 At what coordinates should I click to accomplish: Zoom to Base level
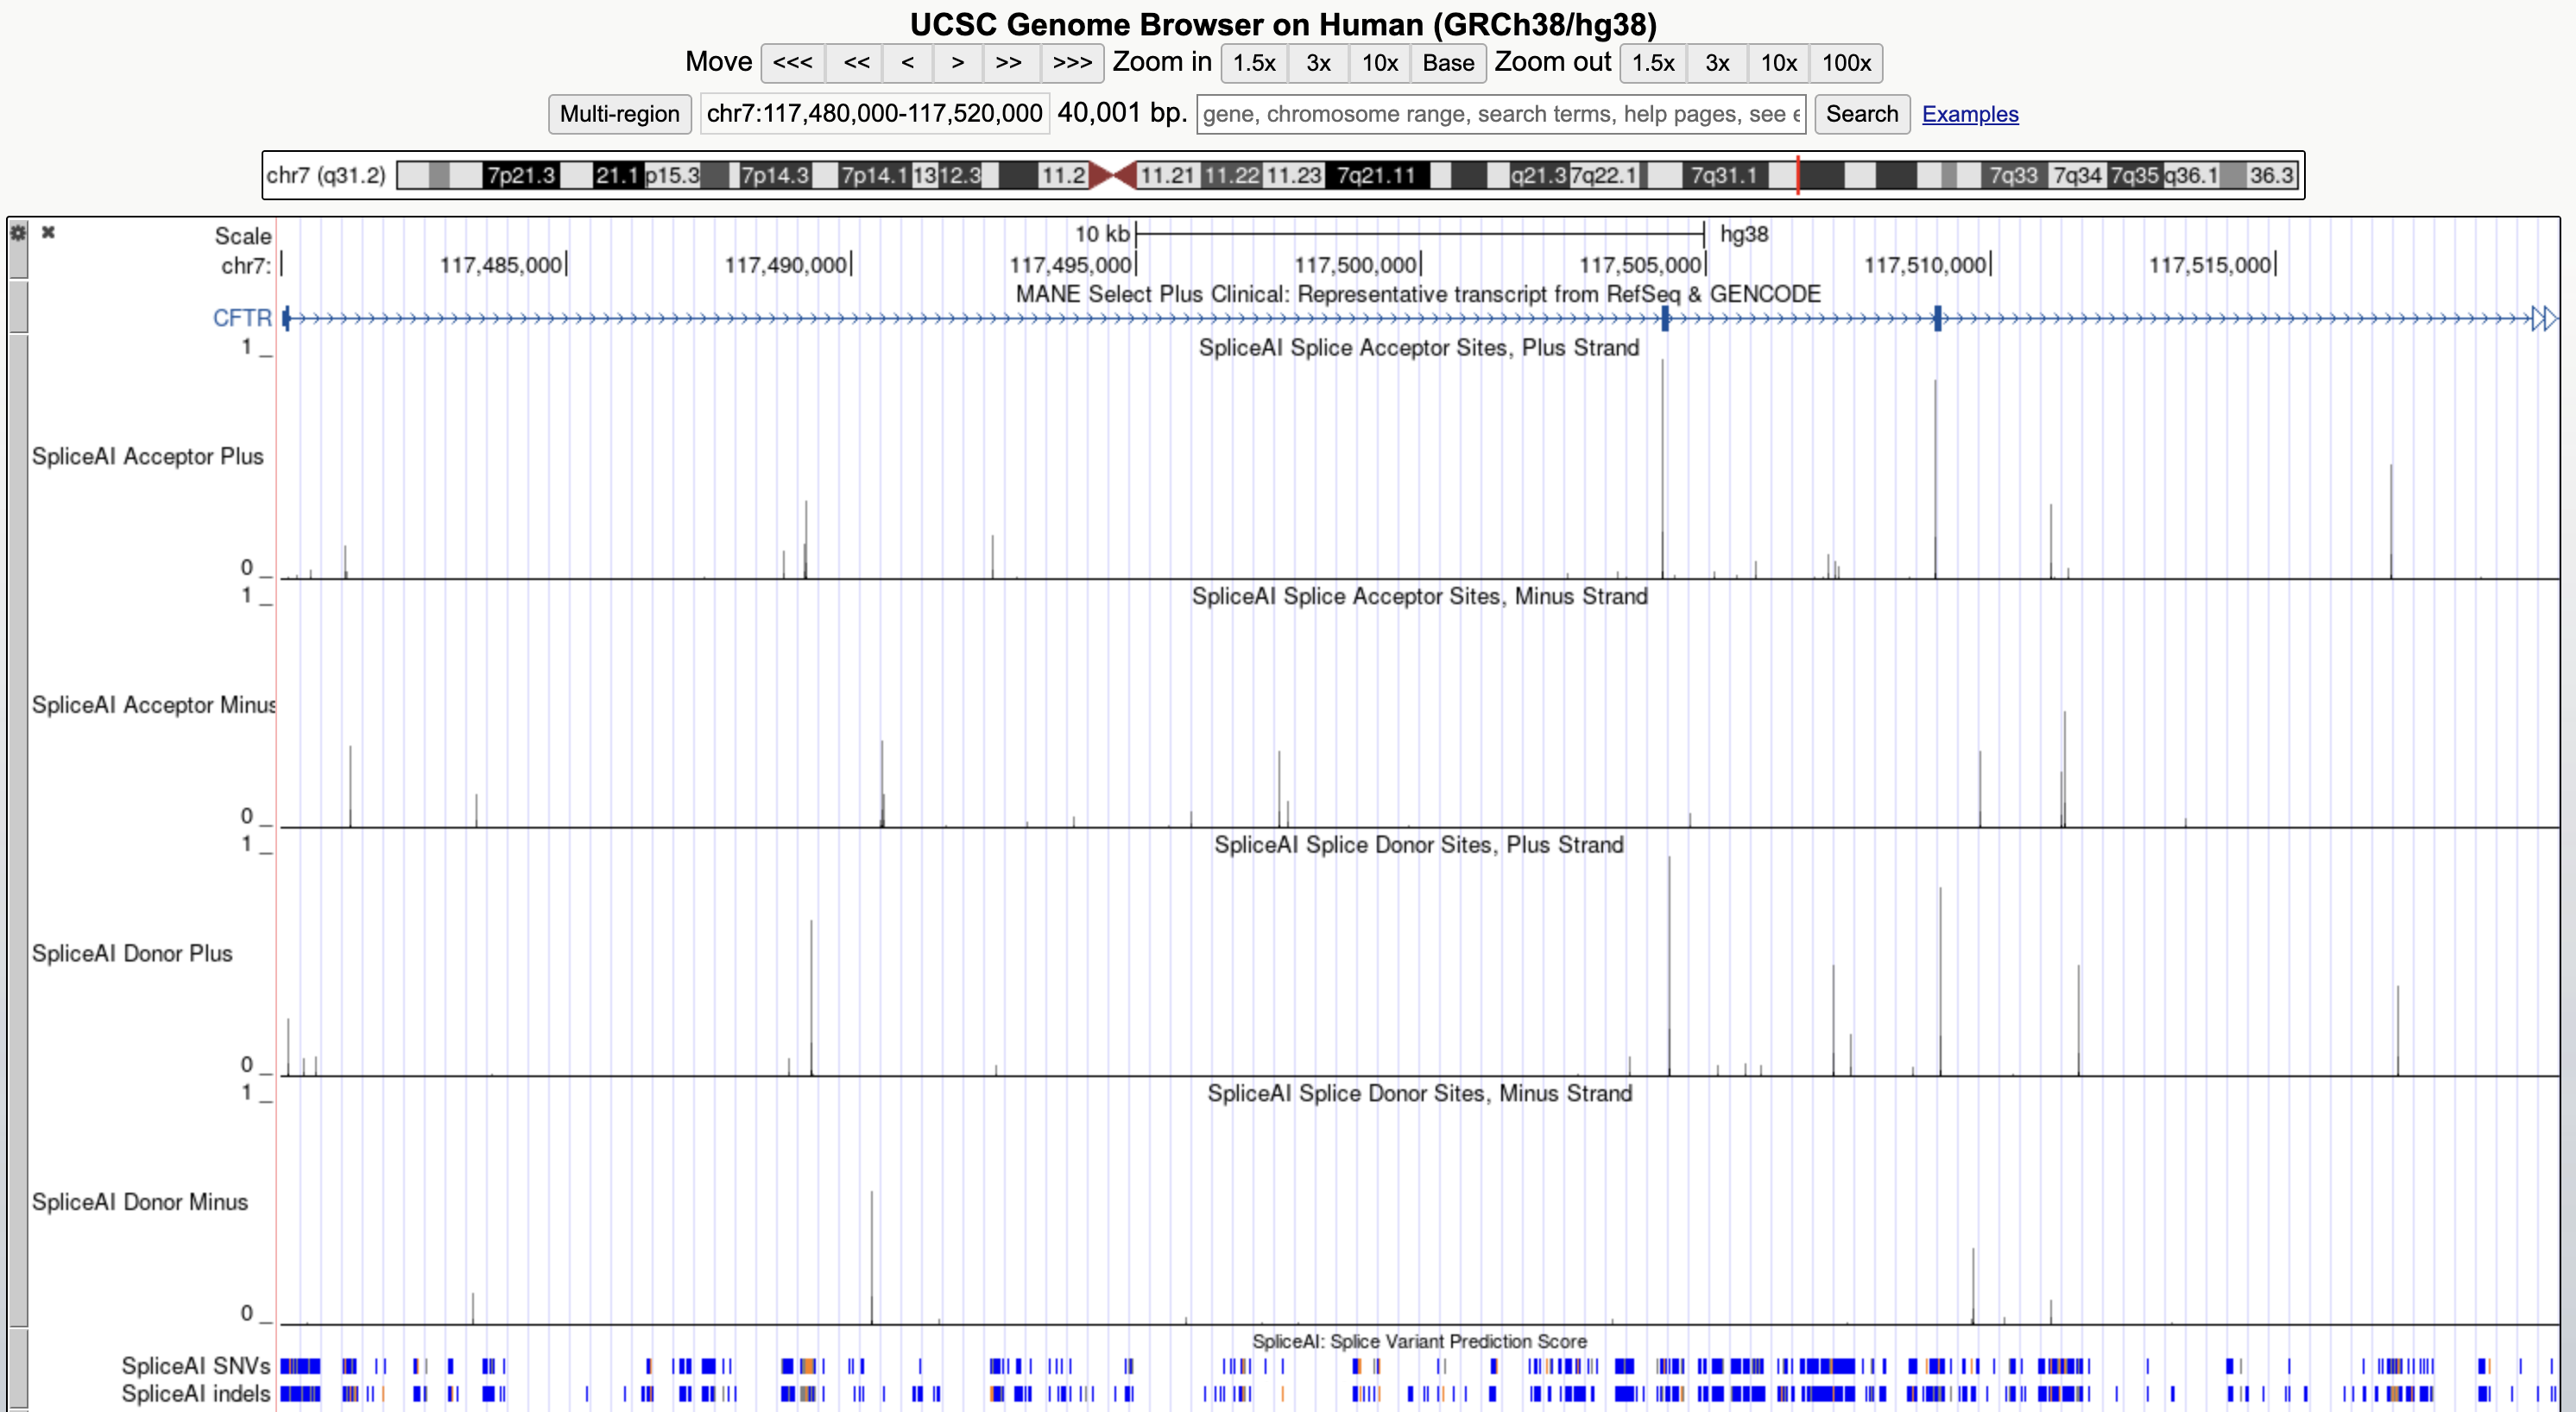pyautogui.click(x=1447, y=63)
